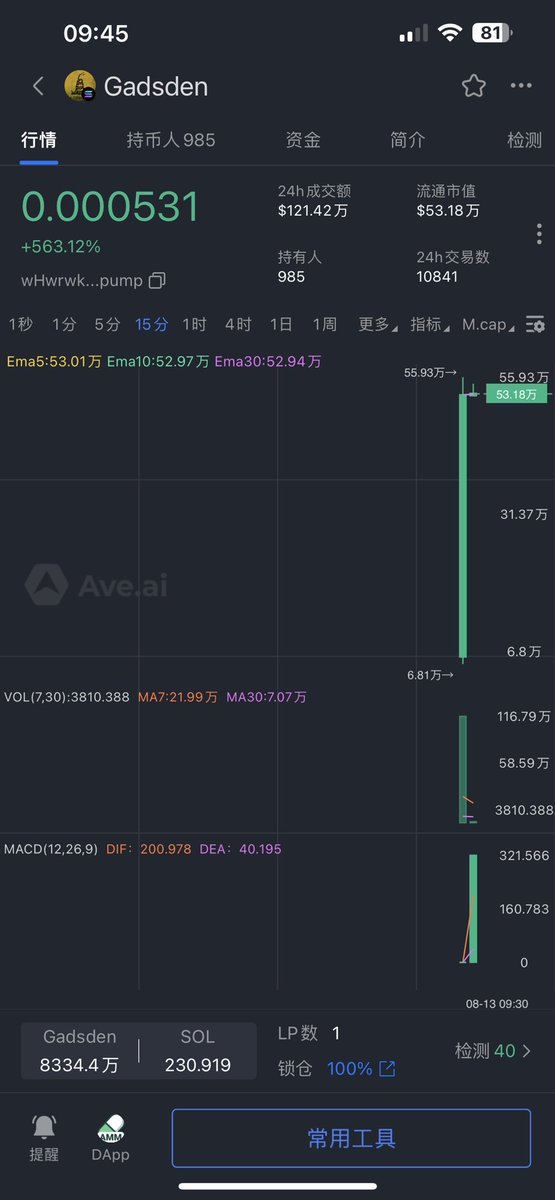
Task: Copy the contract address wHwrwk...pump
Action: click(x=157, y=281)
